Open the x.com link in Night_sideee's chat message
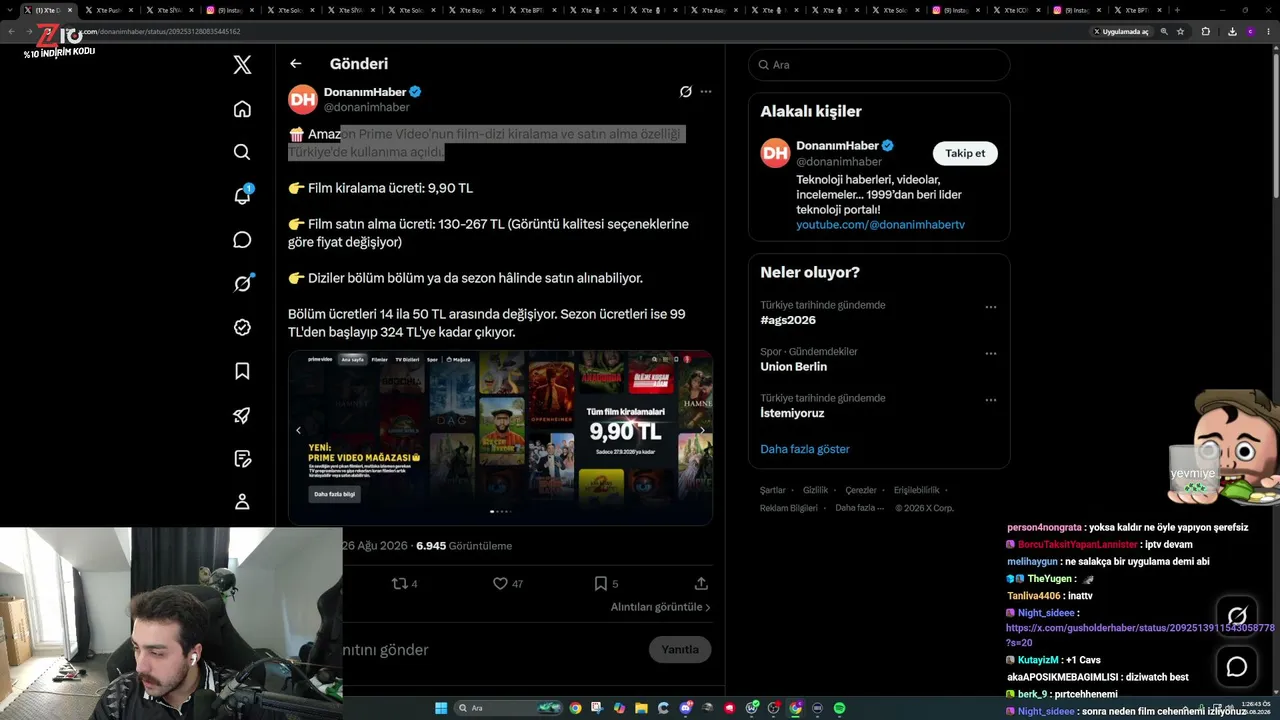The width and height of the screenshot is (1280, 720). coord(1140,634)
